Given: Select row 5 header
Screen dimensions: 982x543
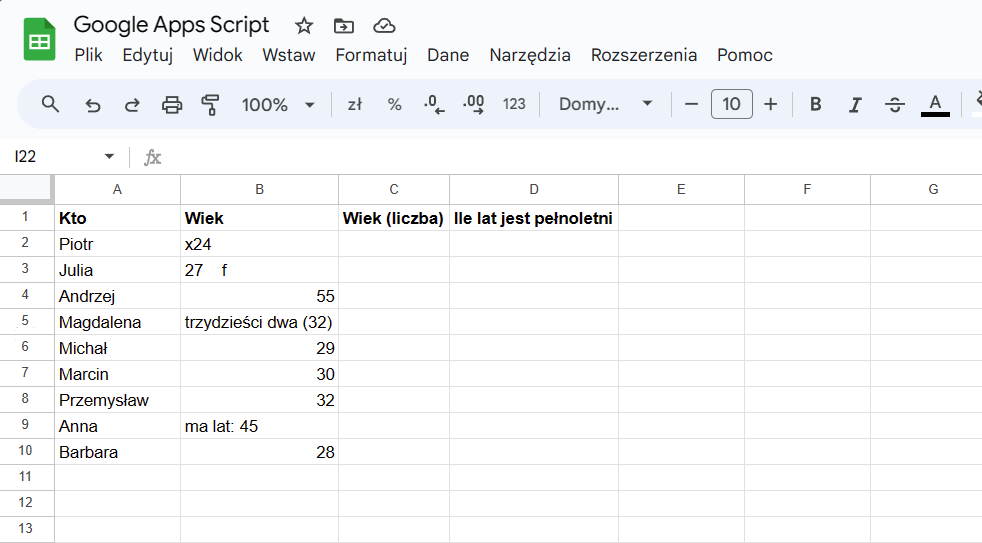Looking at the screenshot, I should 25,321.
